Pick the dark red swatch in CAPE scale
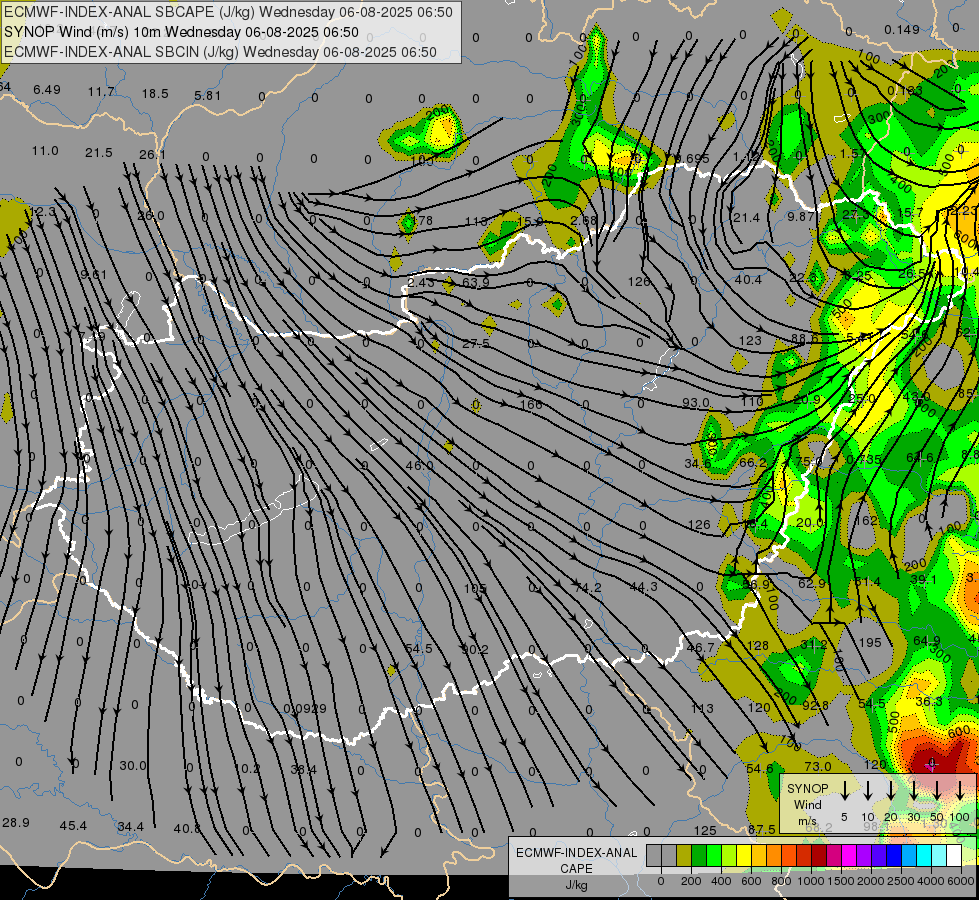979x900 pixels. point(819,856)
